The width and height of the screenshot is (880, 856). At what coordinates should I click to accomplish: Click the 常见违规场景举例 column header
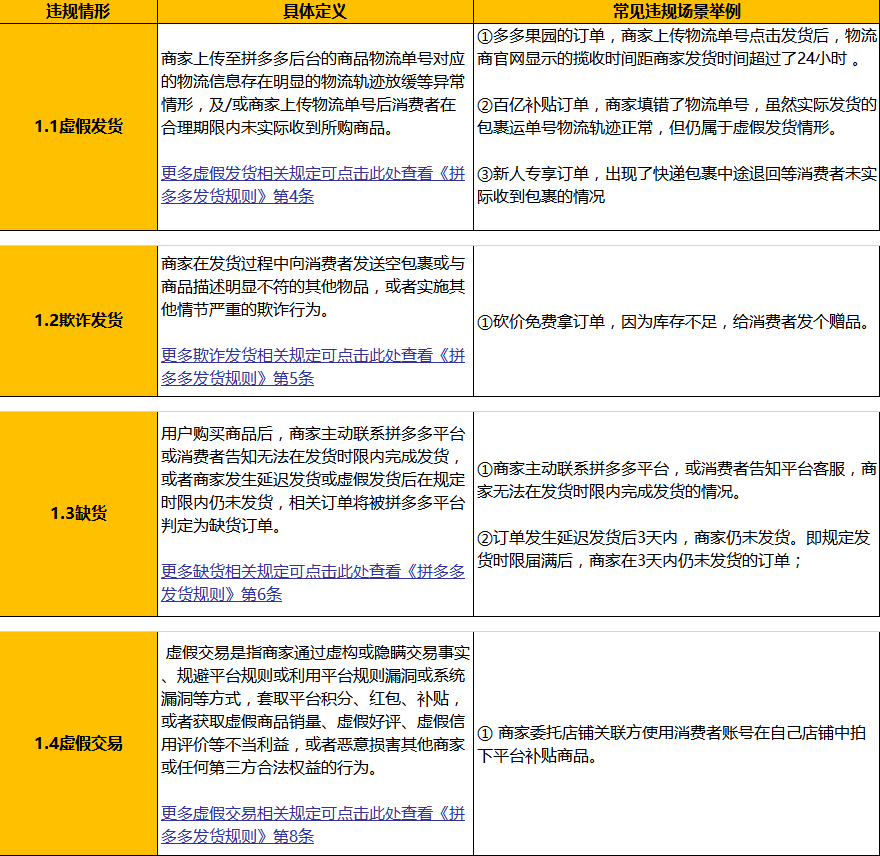676,11
